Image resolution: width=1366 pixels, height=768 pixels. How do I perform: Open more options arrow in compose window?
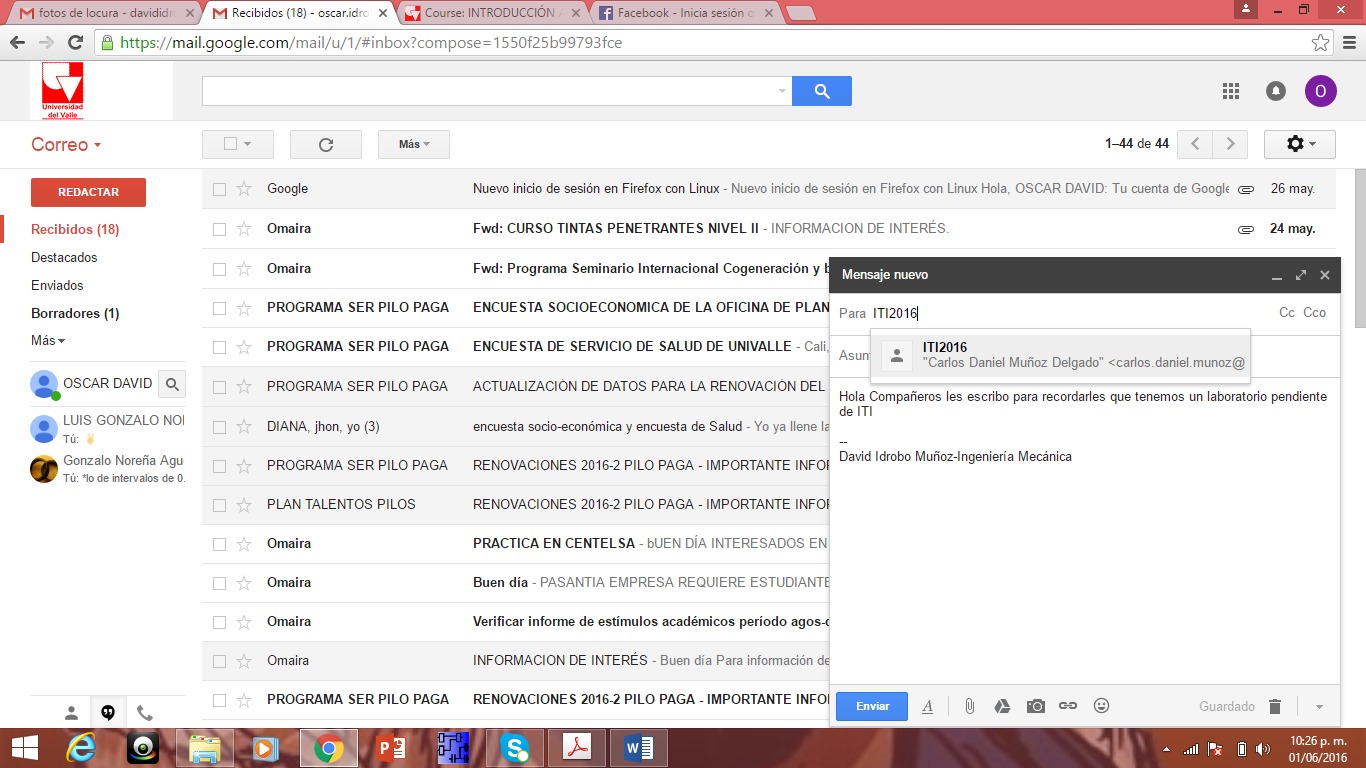pyautogui.click(x=1319, y=707)
